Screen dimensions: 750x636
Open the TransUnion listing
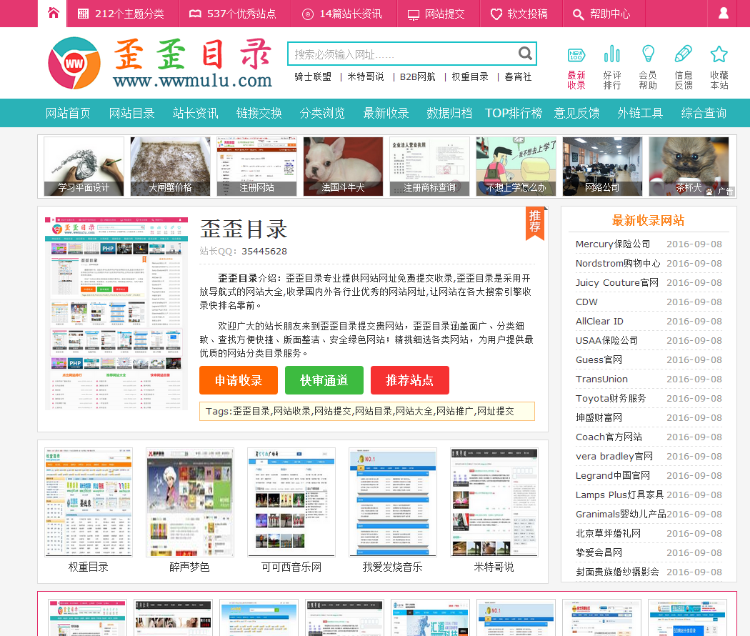coord(601,379)
